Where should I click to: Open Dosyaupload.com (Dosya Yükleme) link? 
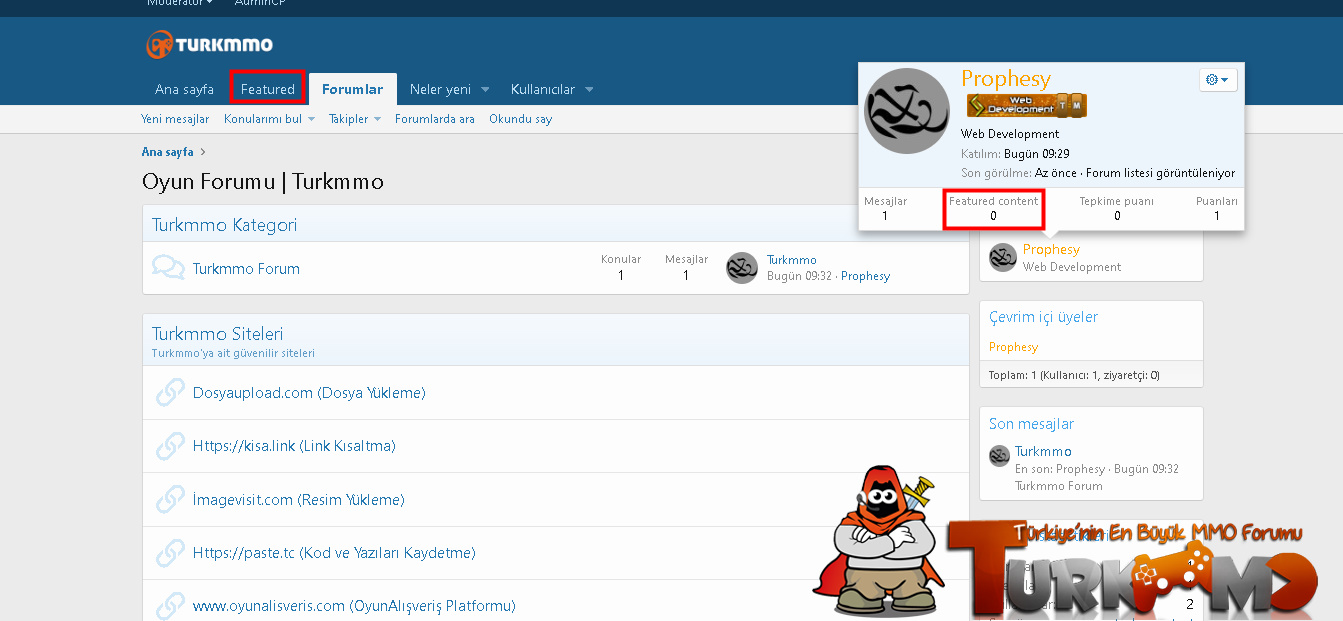tap(309, 393)
